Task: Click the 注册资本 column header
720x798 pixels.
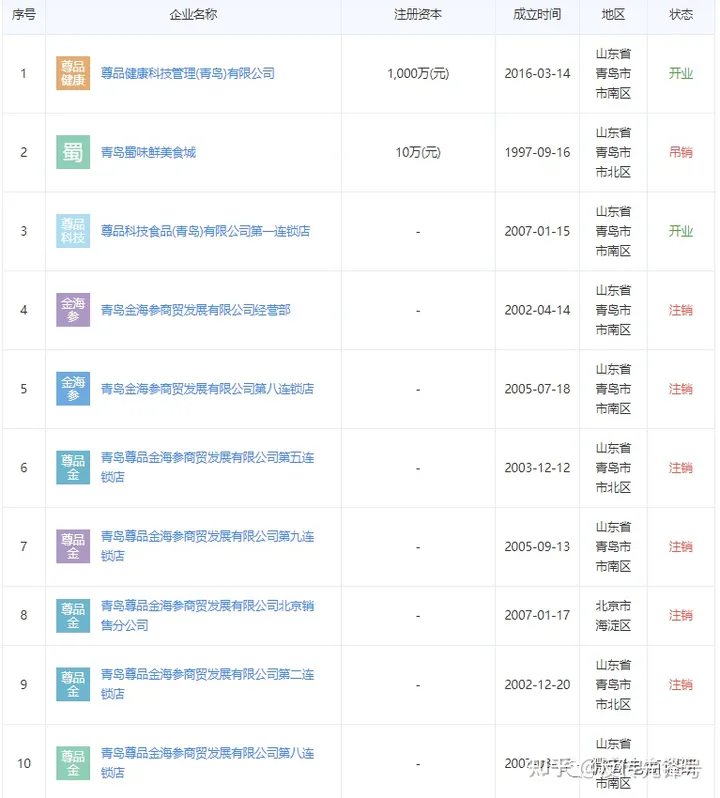Action: pyautogui.click(x=418, y=15)
